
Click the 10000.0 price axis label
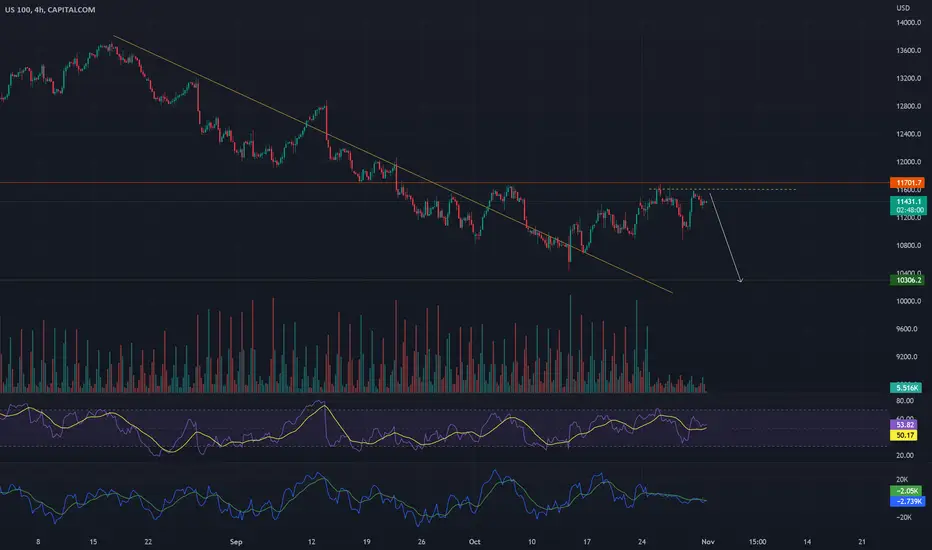coord(909,301)
